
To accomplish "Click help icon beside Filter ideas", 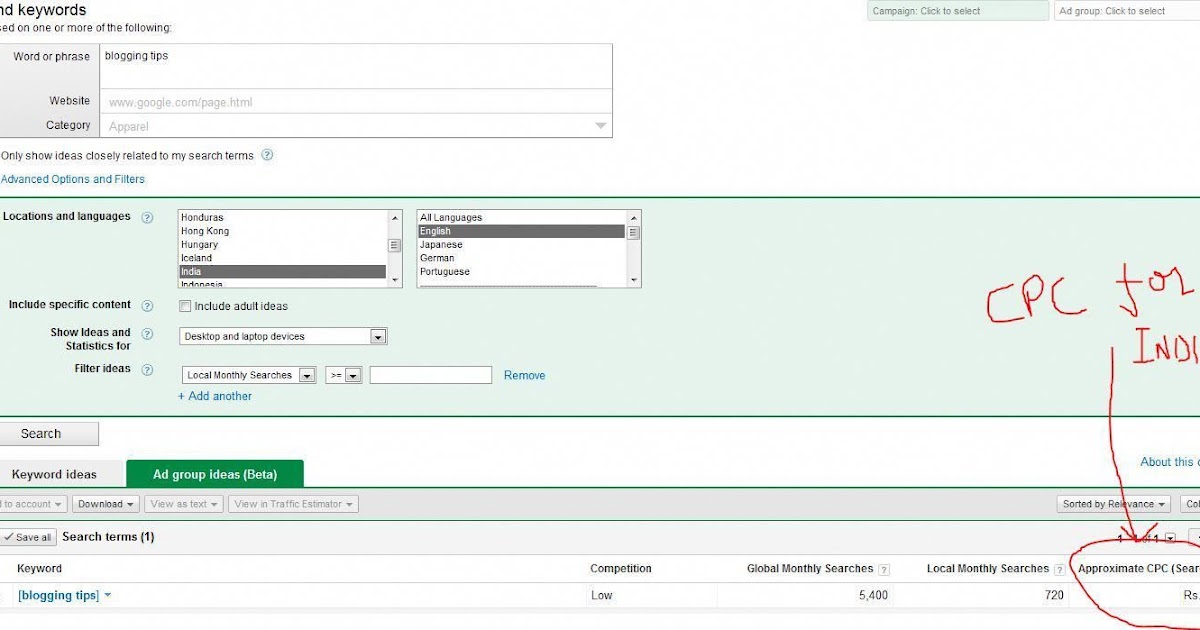I will tap(147, 369).
